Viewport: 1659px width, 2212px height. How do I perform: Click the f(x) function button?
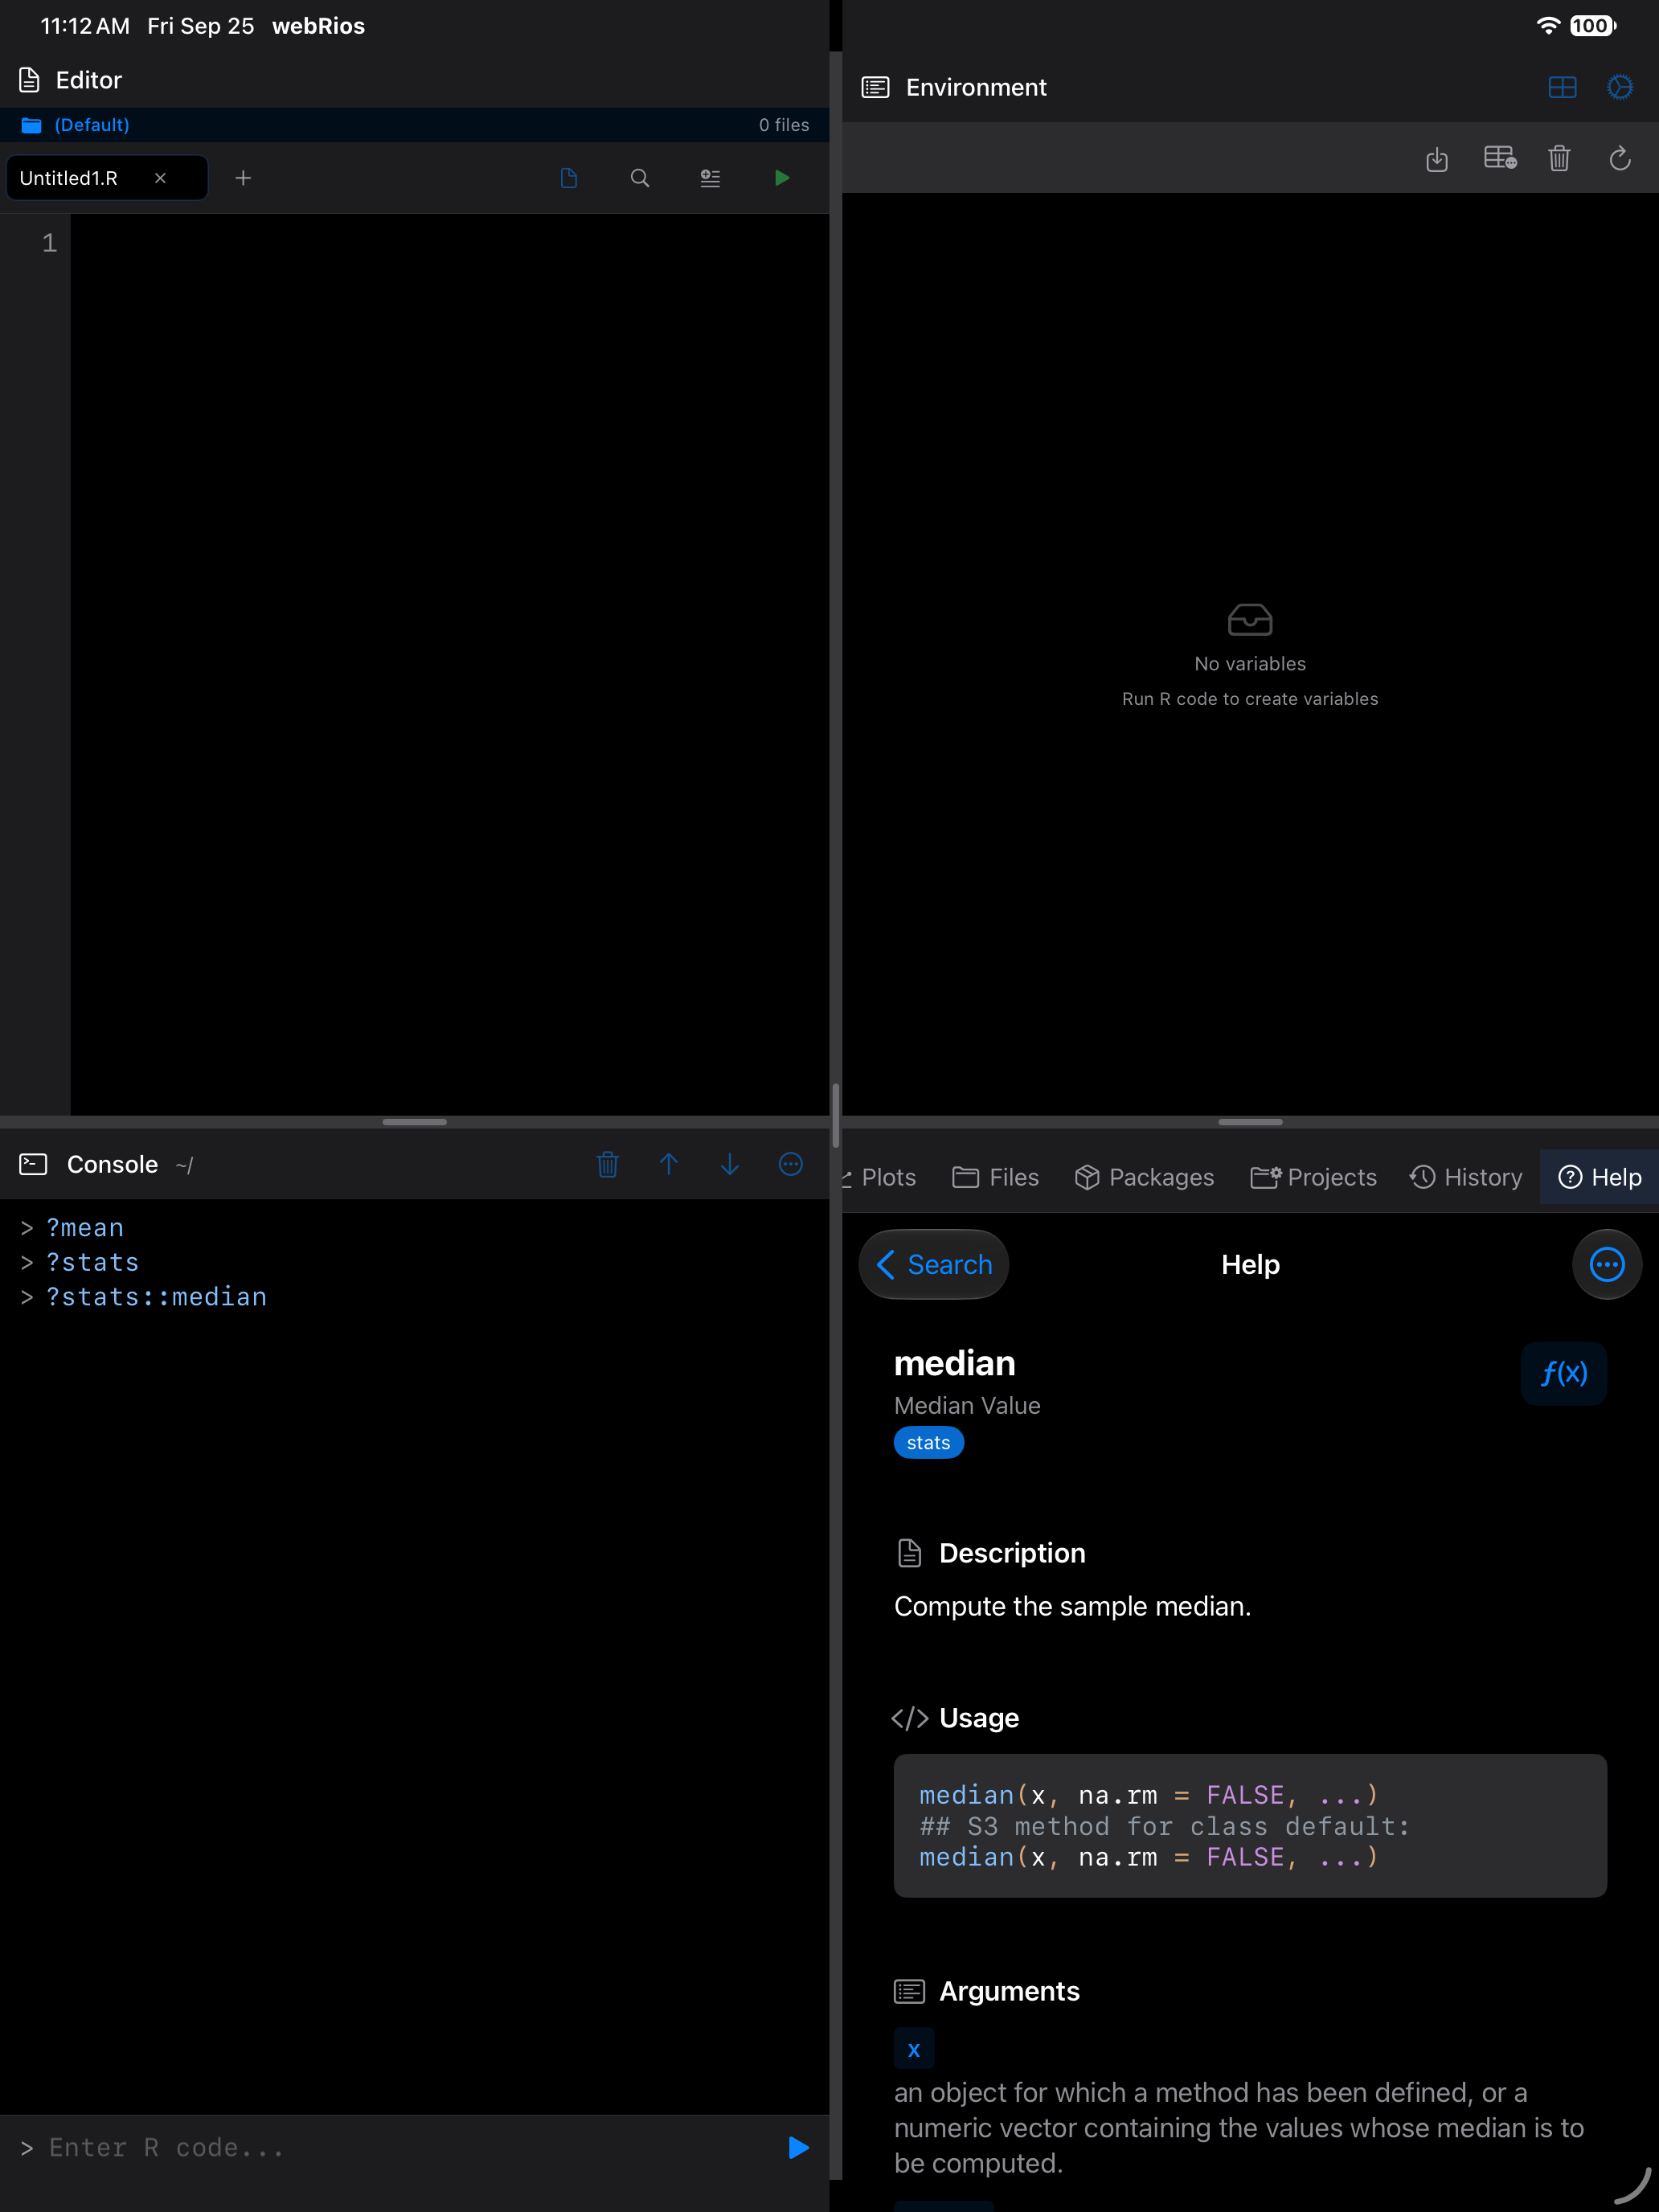[1564, 1373]
